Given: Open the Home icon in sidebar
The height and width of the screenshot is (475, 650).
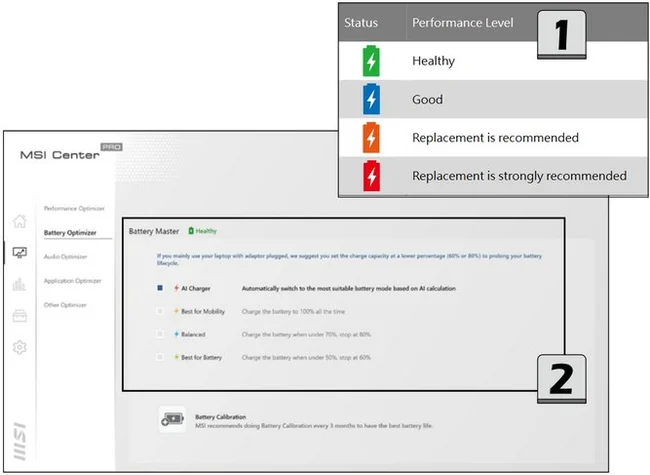Looking at the screenshot, I should [x=19, y=221].
